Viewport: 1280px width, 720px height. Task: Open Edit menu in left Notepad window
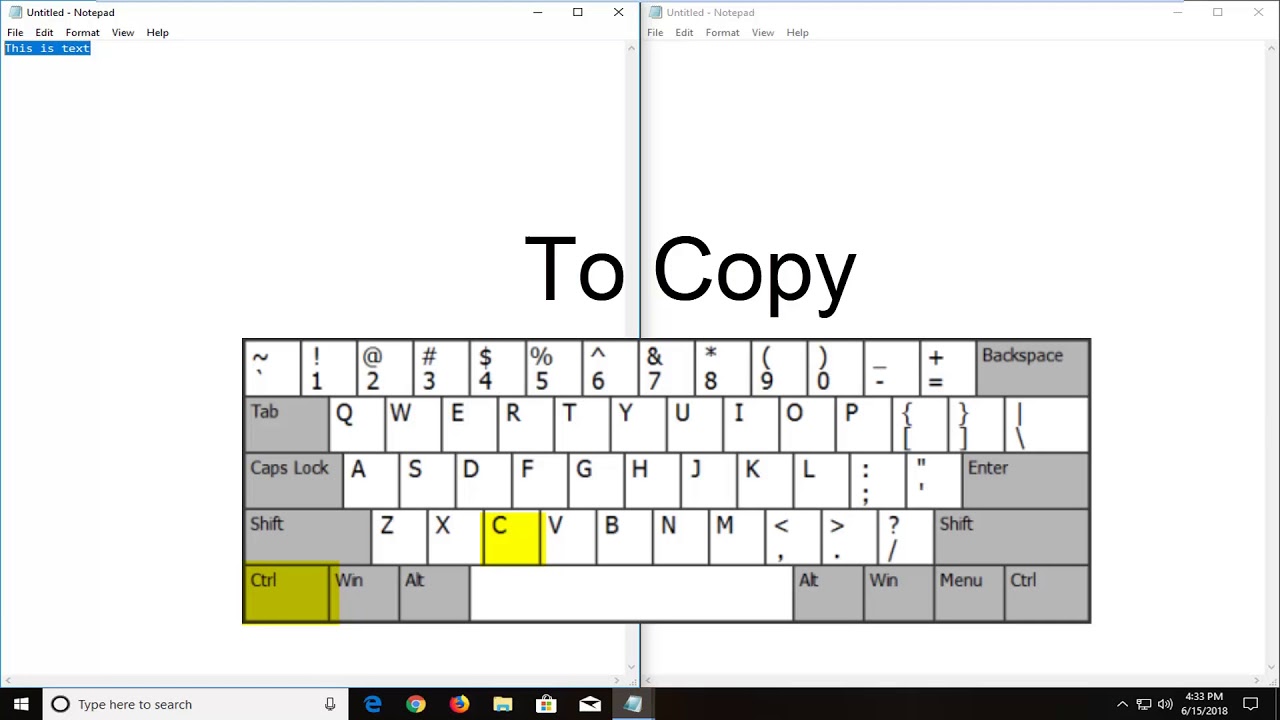pyautogui.click(x=44, y=32)
